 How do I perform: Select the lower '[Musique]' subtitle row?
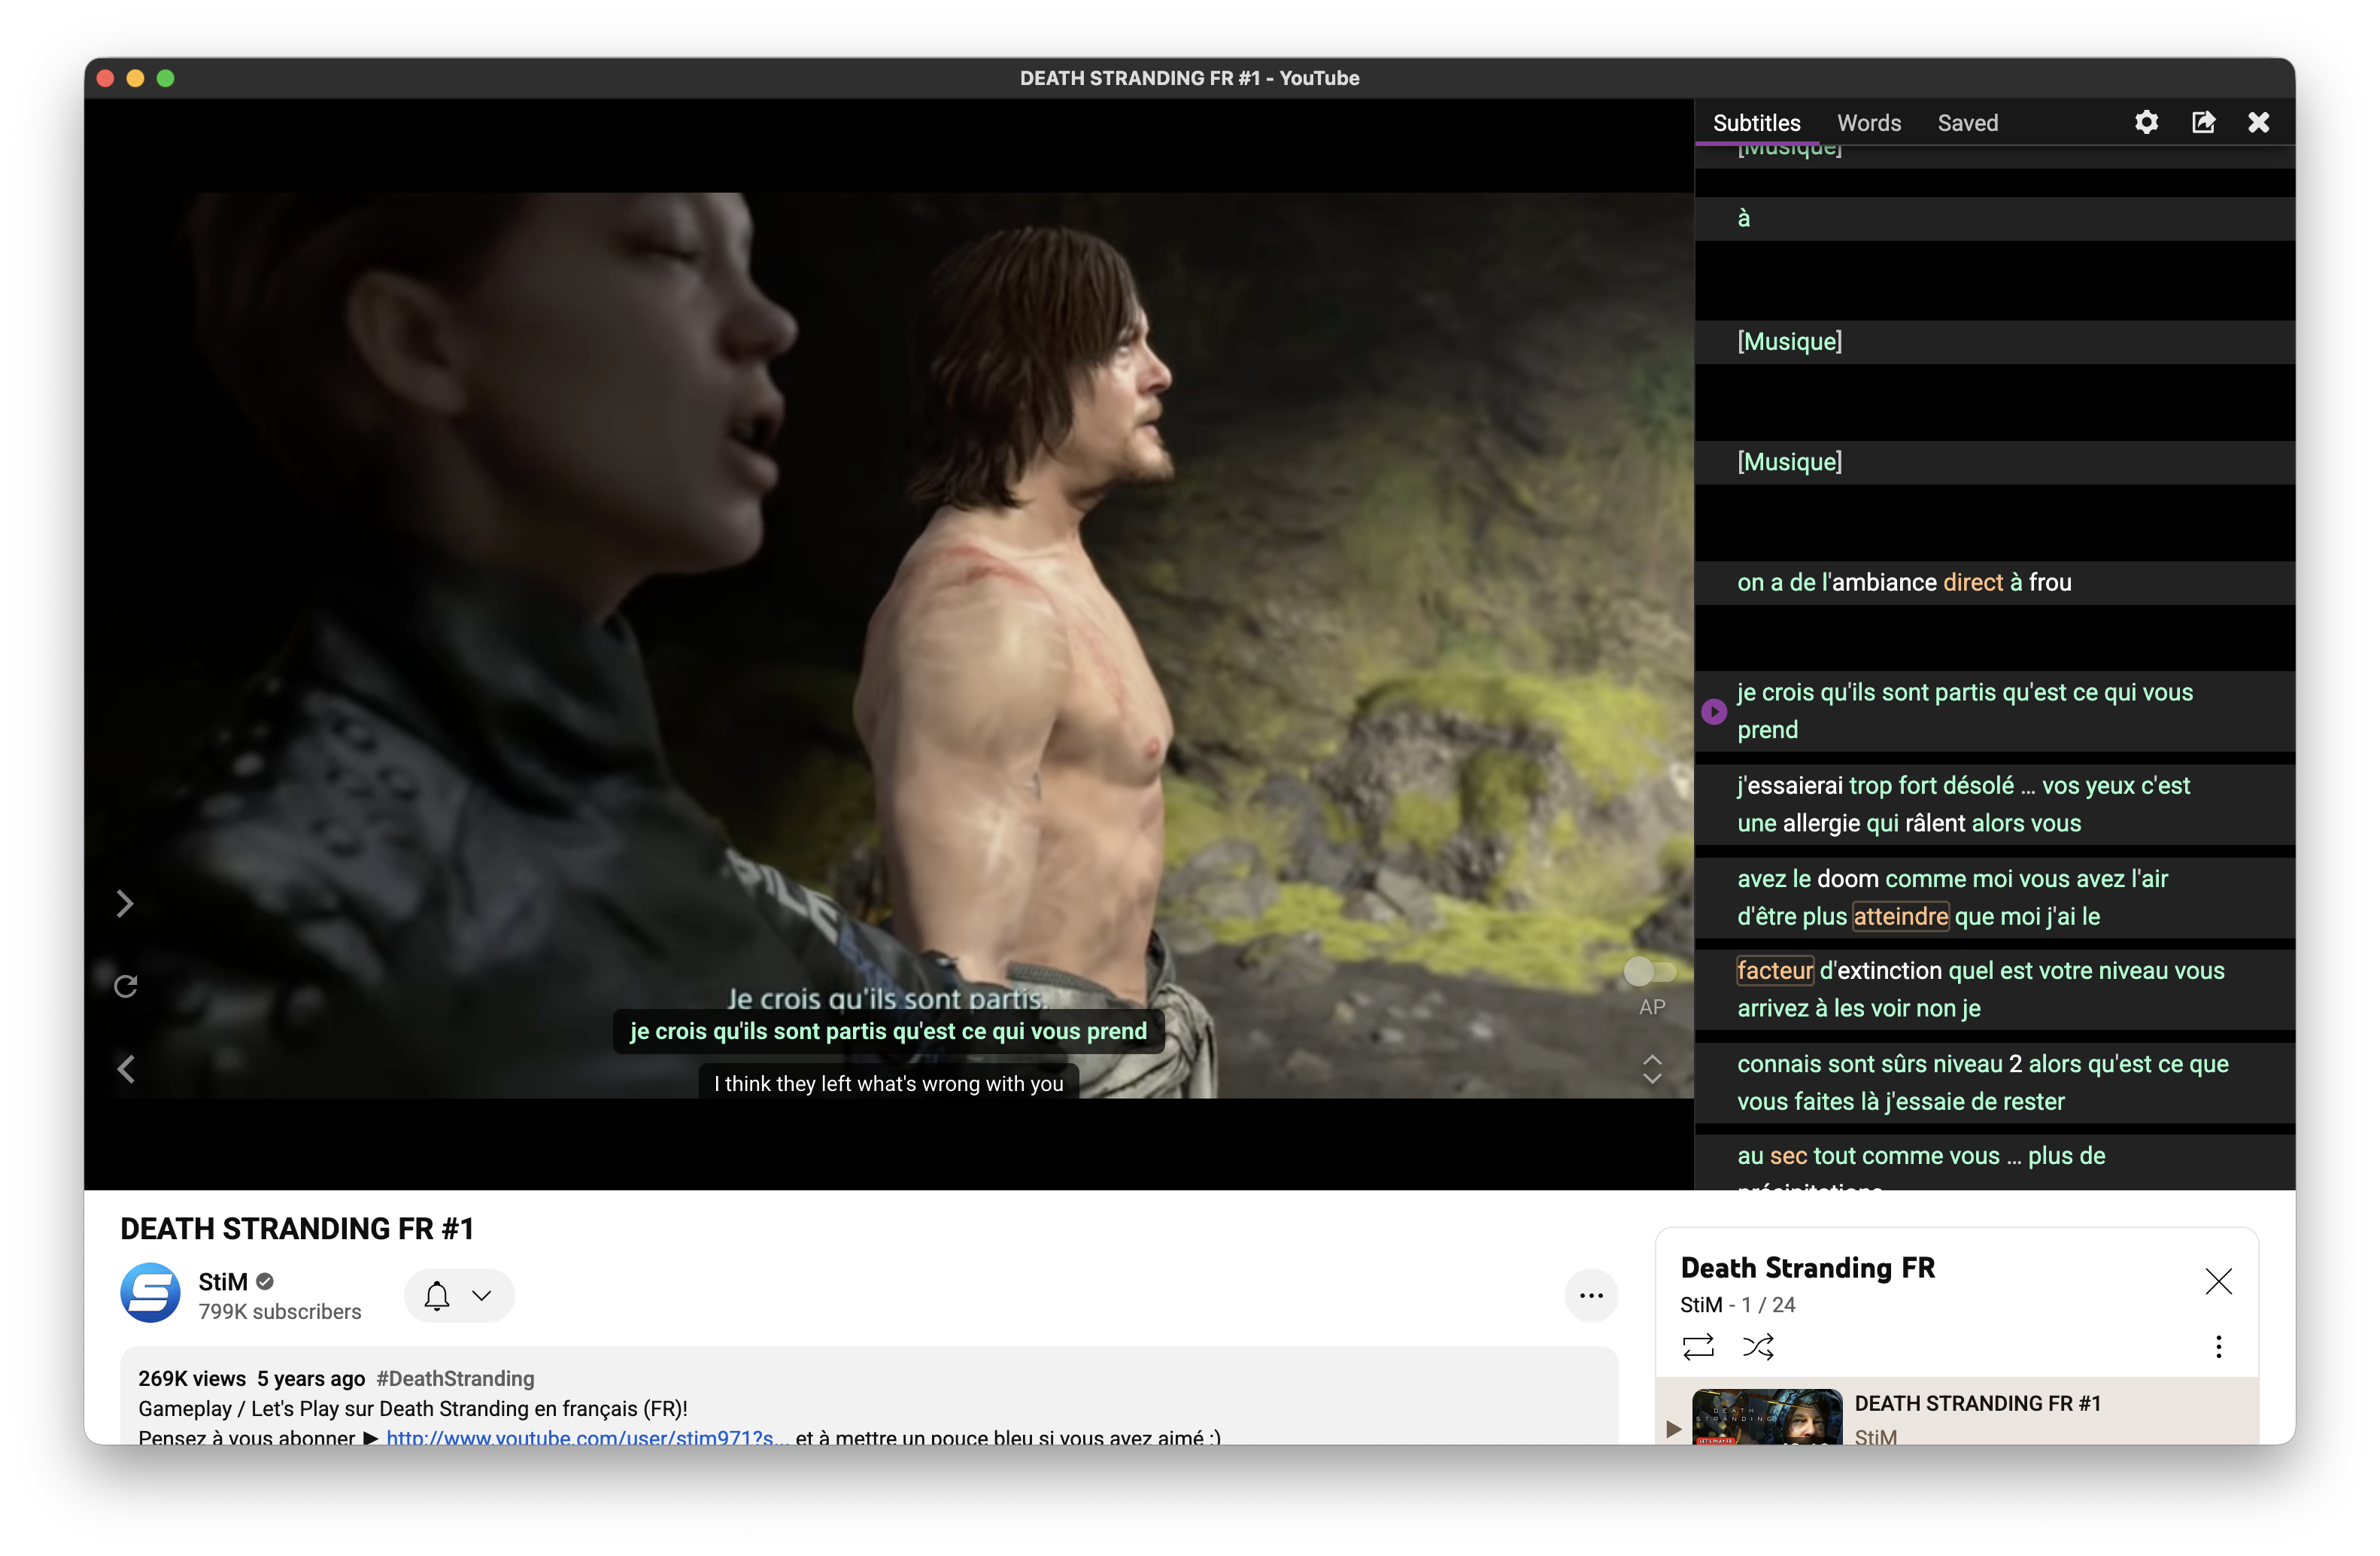point(1994,461)
